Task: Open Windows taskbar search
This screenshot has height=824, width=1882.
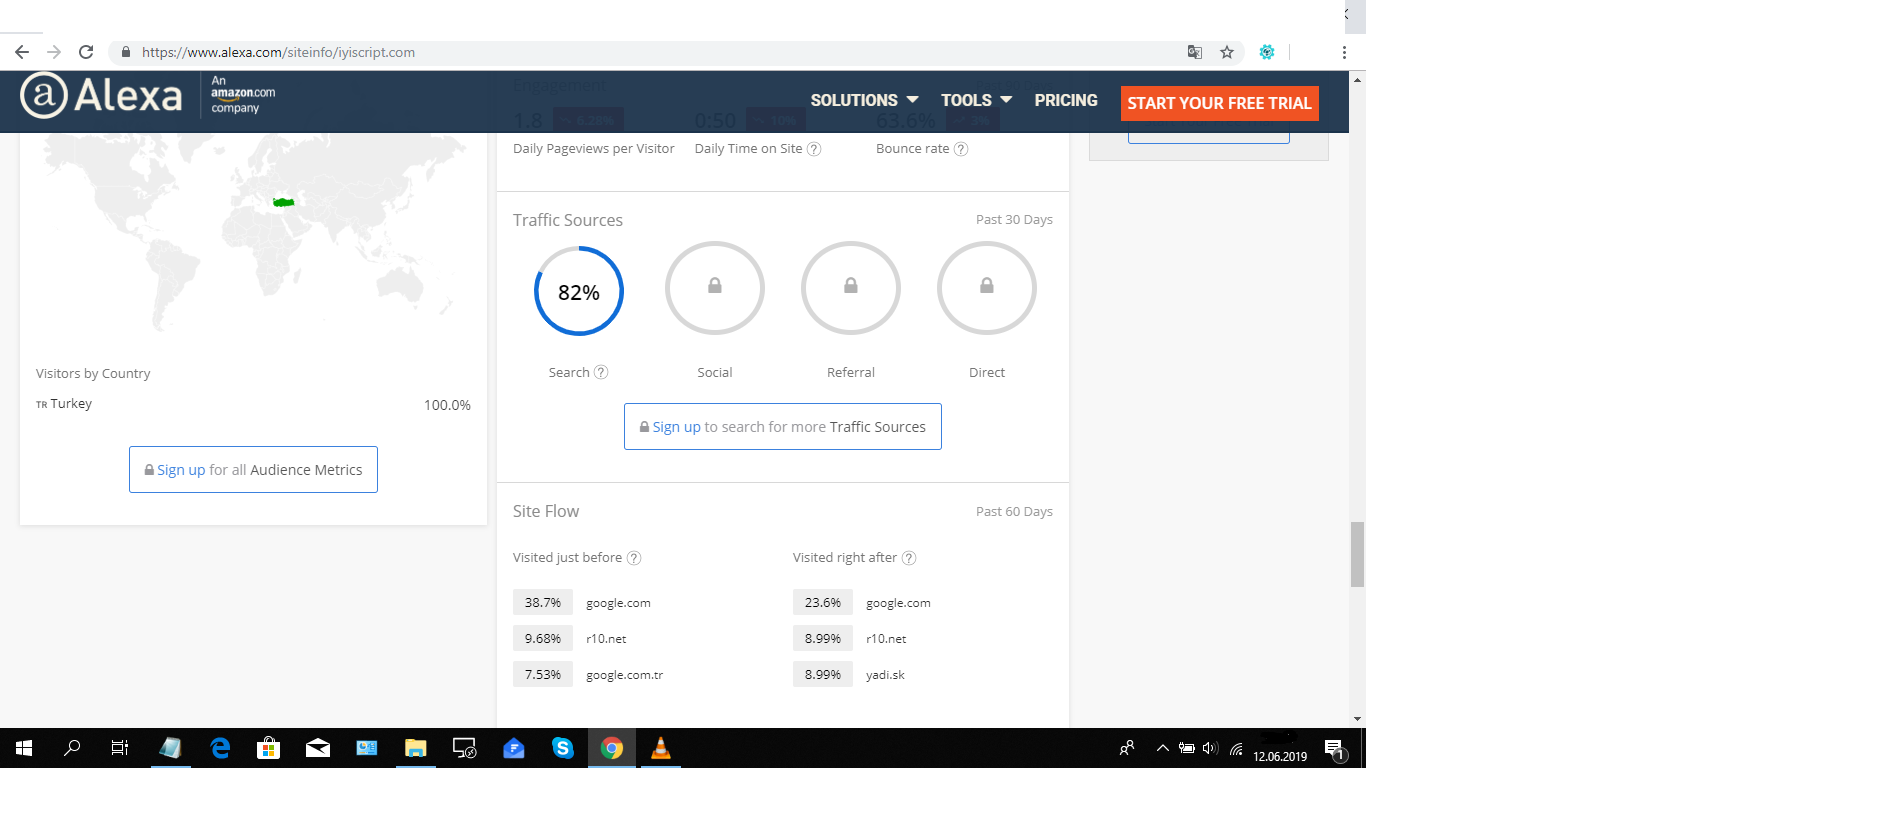Action: (x=72, y=748)
